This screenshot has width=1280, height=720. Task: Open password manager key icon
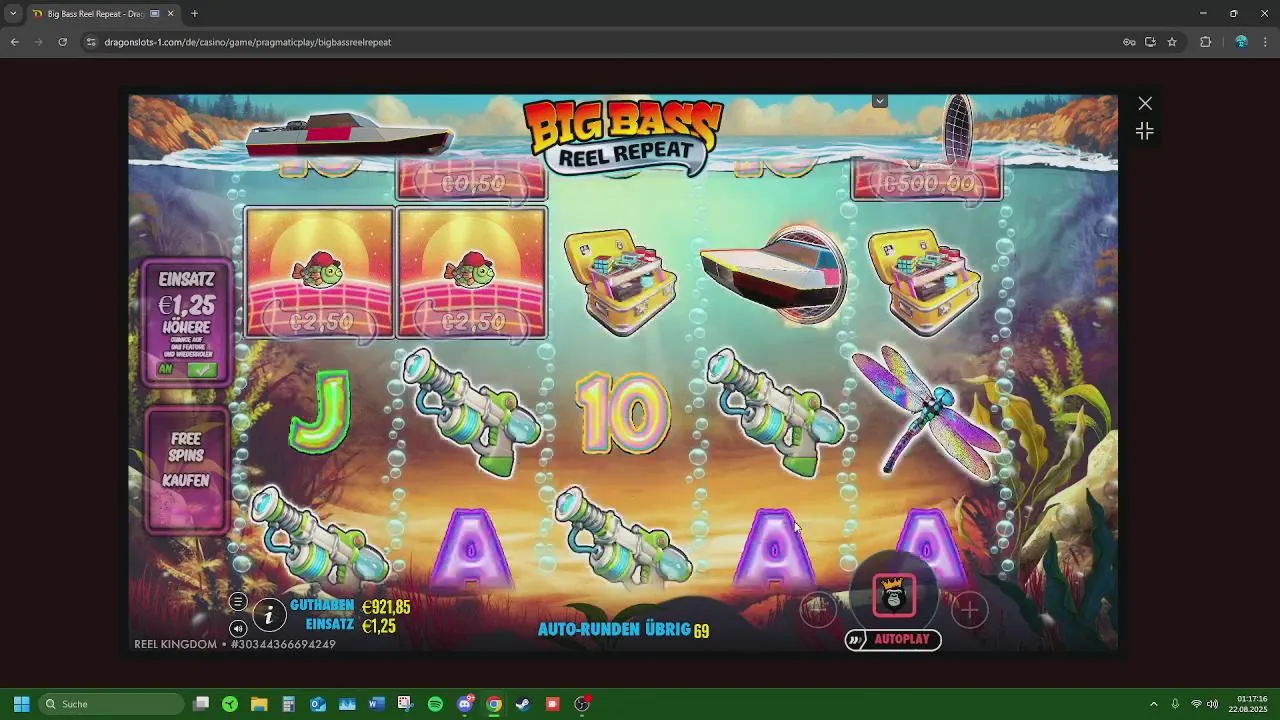click(1129, 42)
